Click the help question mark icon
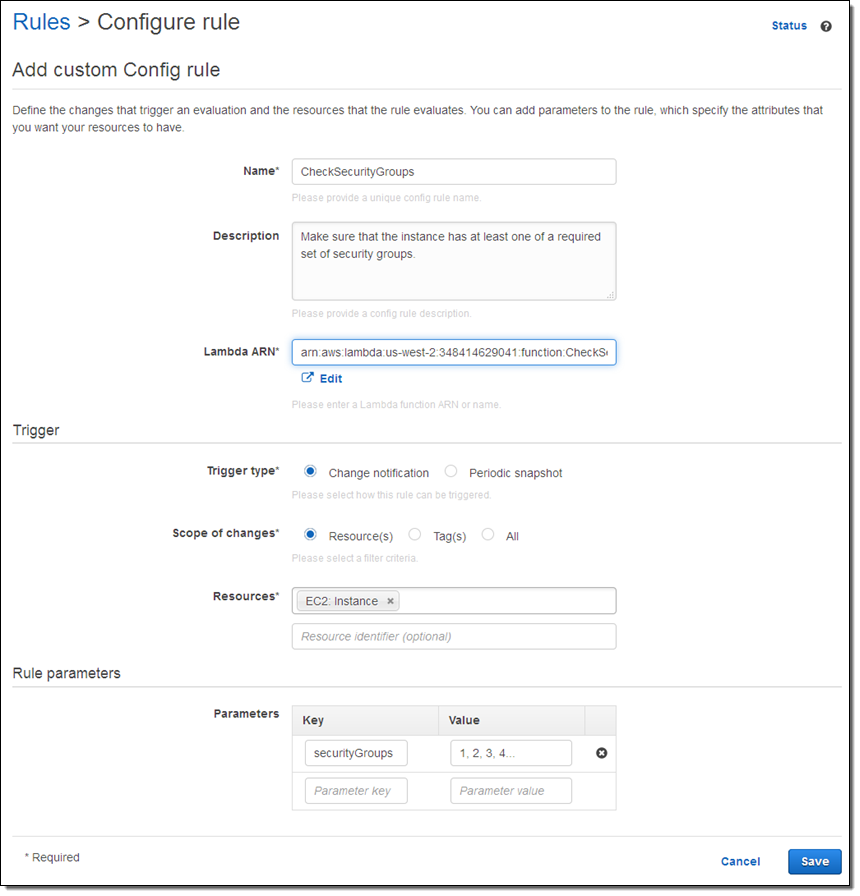This screenshot has width=860, height=896. click(x=826, y=27)
